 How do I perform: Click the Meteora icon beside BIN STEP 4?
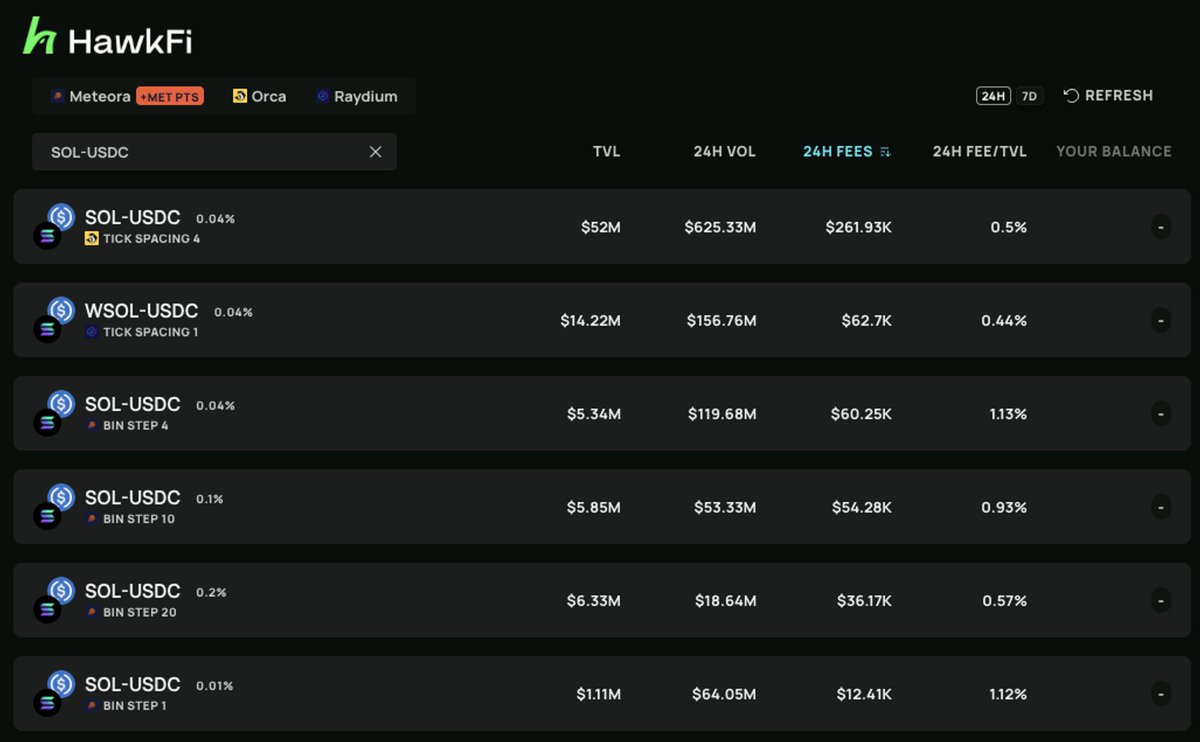92,426
